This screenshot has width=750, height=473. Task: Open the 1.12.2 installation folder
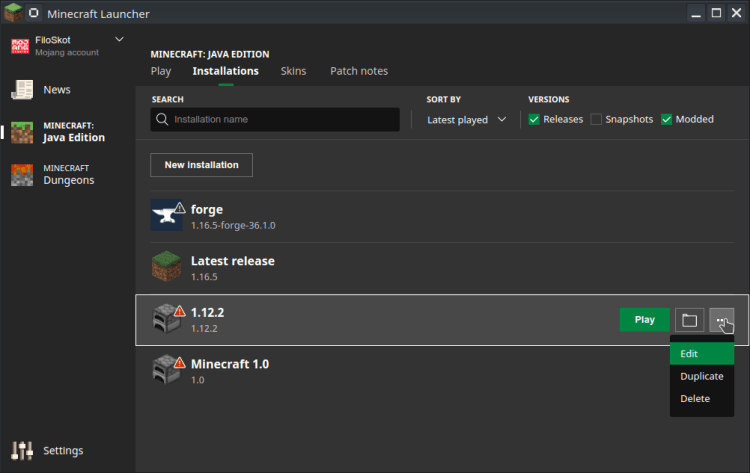tap(689, 320)
